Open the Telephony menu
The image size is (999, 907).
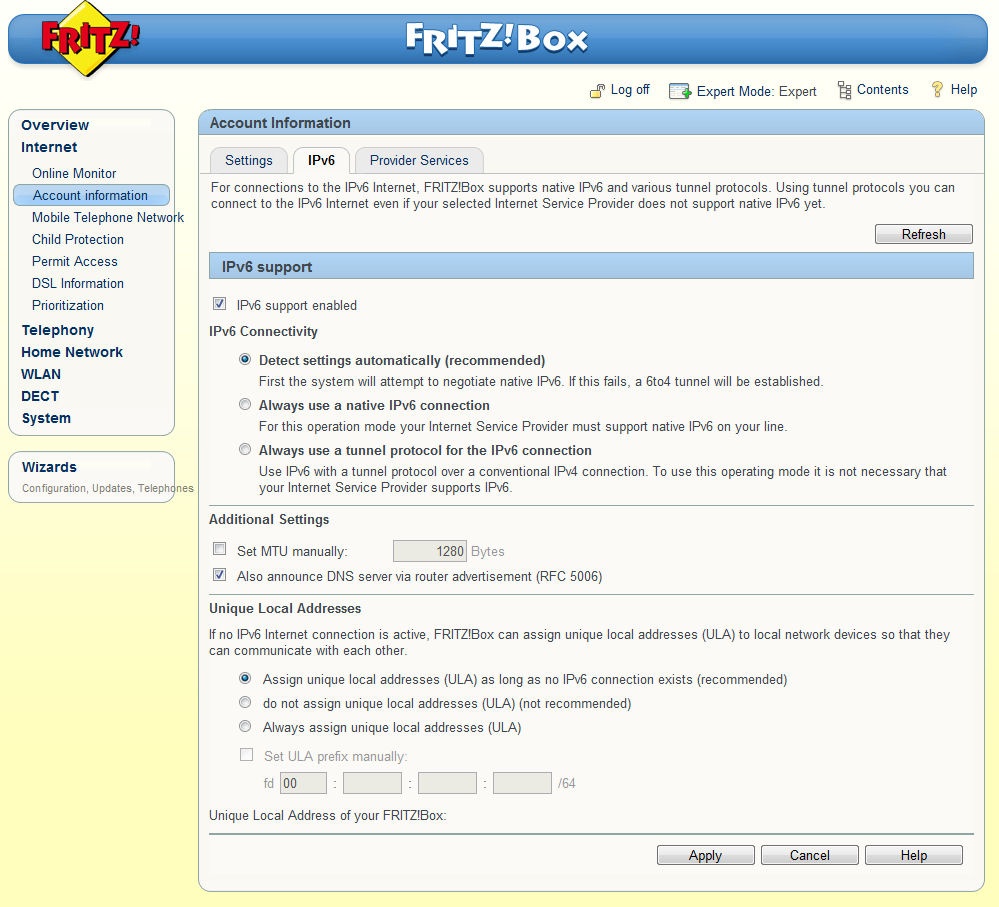(x=57, y=330)
